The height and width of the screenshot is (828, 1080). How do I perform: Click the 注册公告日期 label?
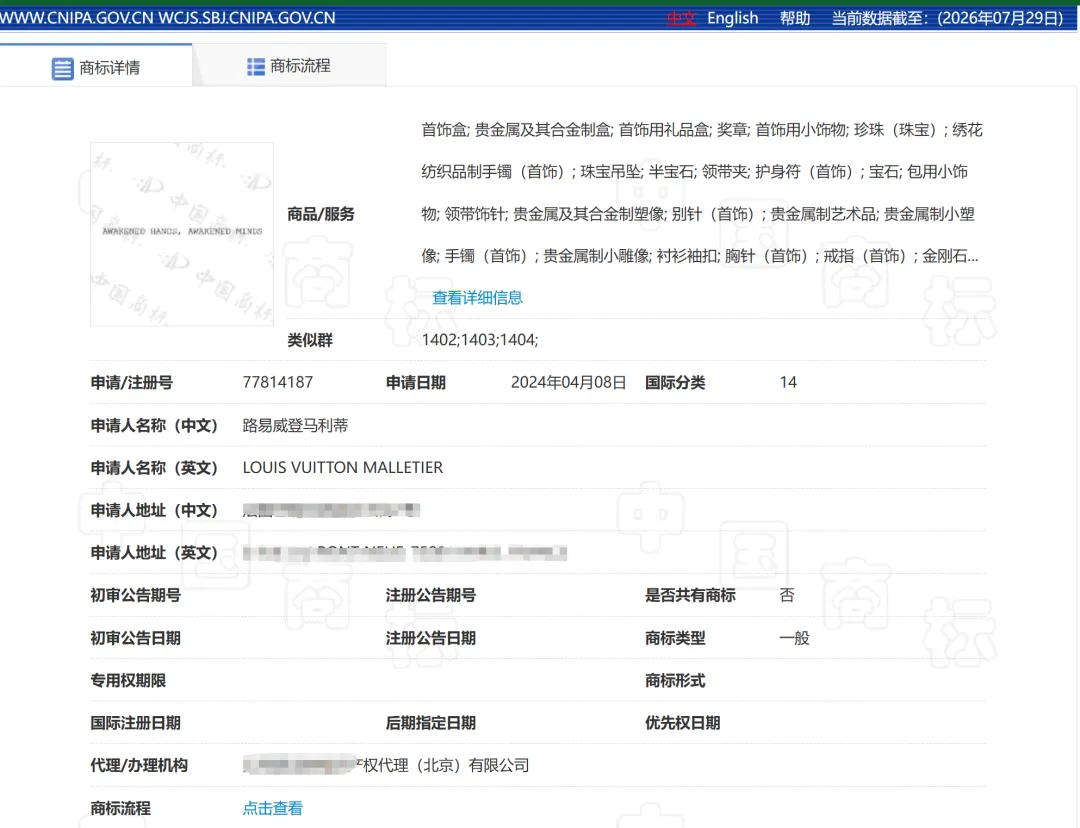pyautogui.click(x=431, y=638)
